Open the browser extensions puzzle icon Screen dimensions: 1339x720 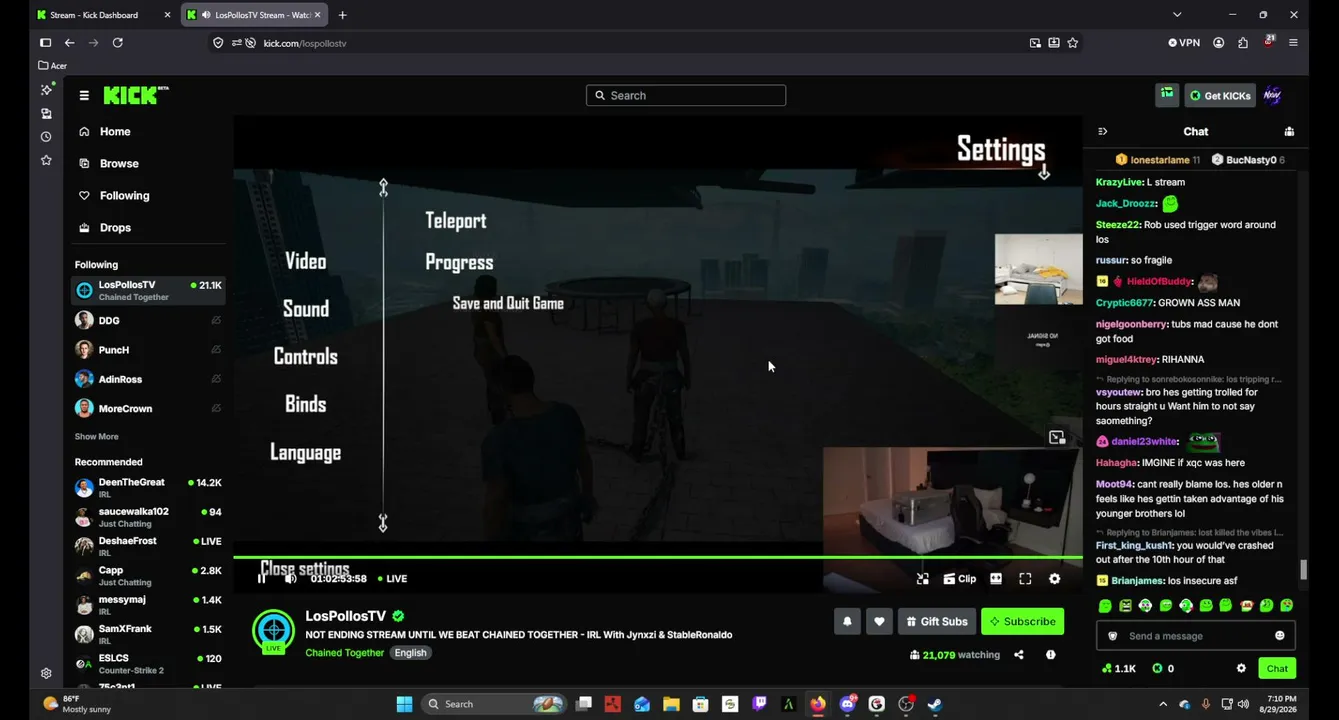1243,43
